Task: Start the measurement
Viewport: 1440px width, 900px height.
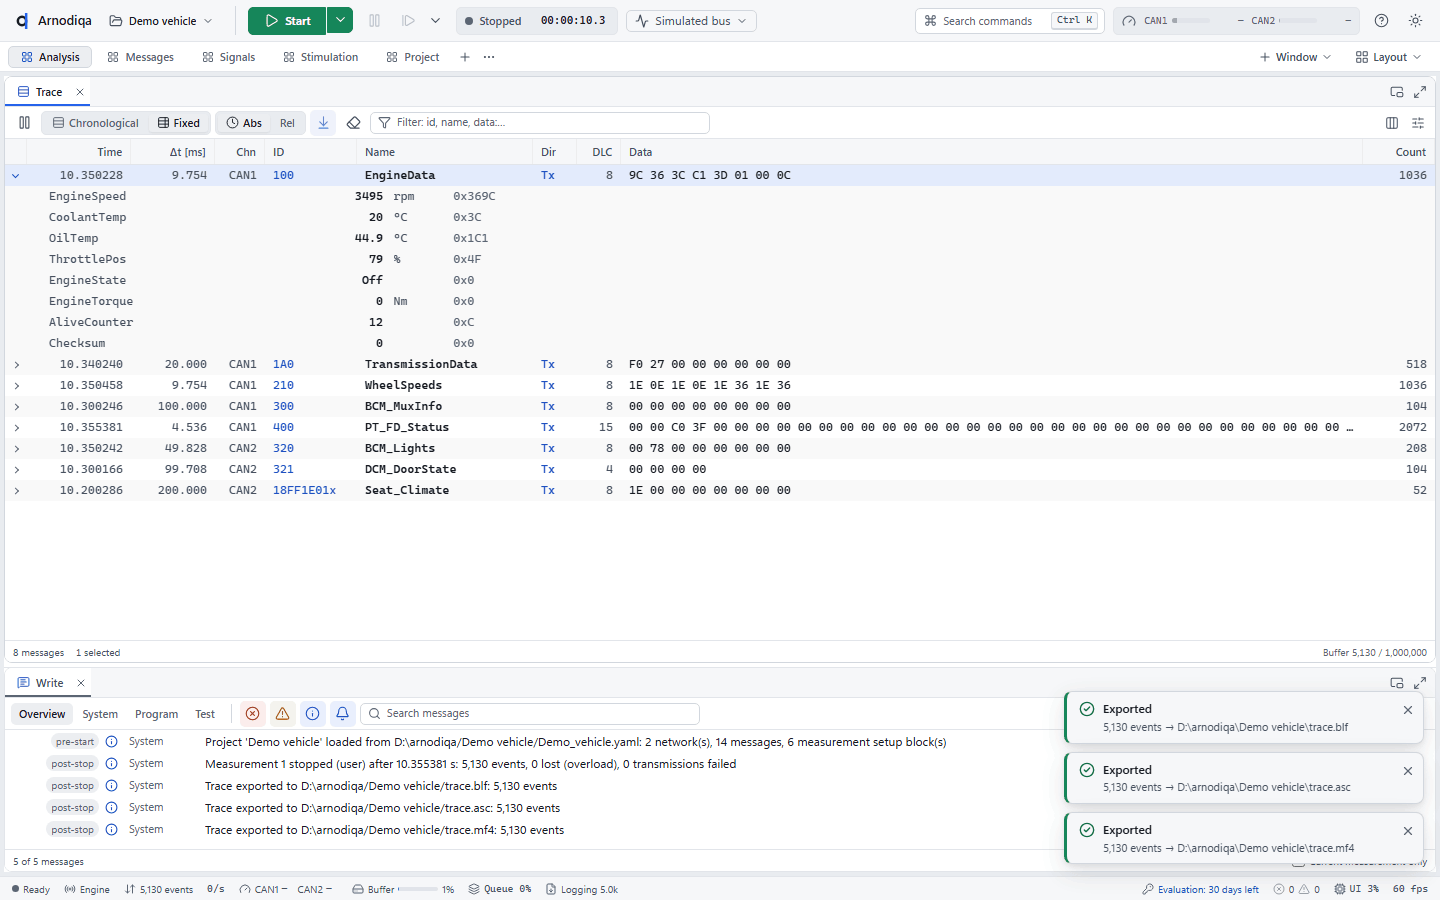Action: coord(287,21)
